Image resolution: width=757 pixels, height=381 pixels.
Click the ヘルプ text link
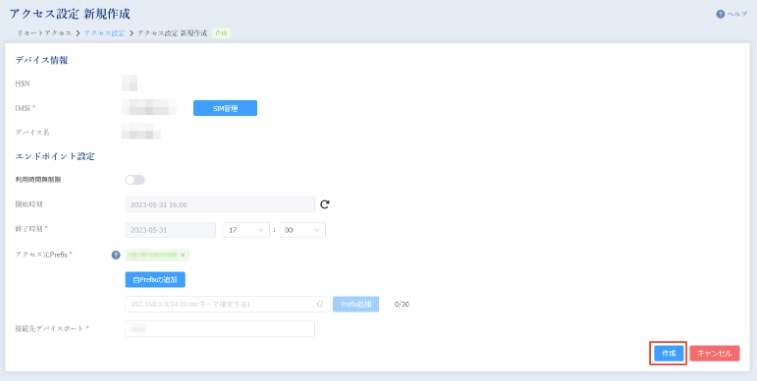coord(737,14)
